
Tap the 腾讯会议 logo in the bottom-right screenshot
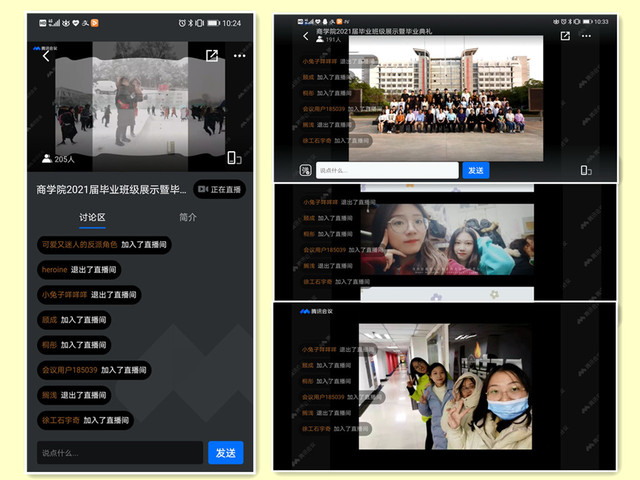pos(316,311)
